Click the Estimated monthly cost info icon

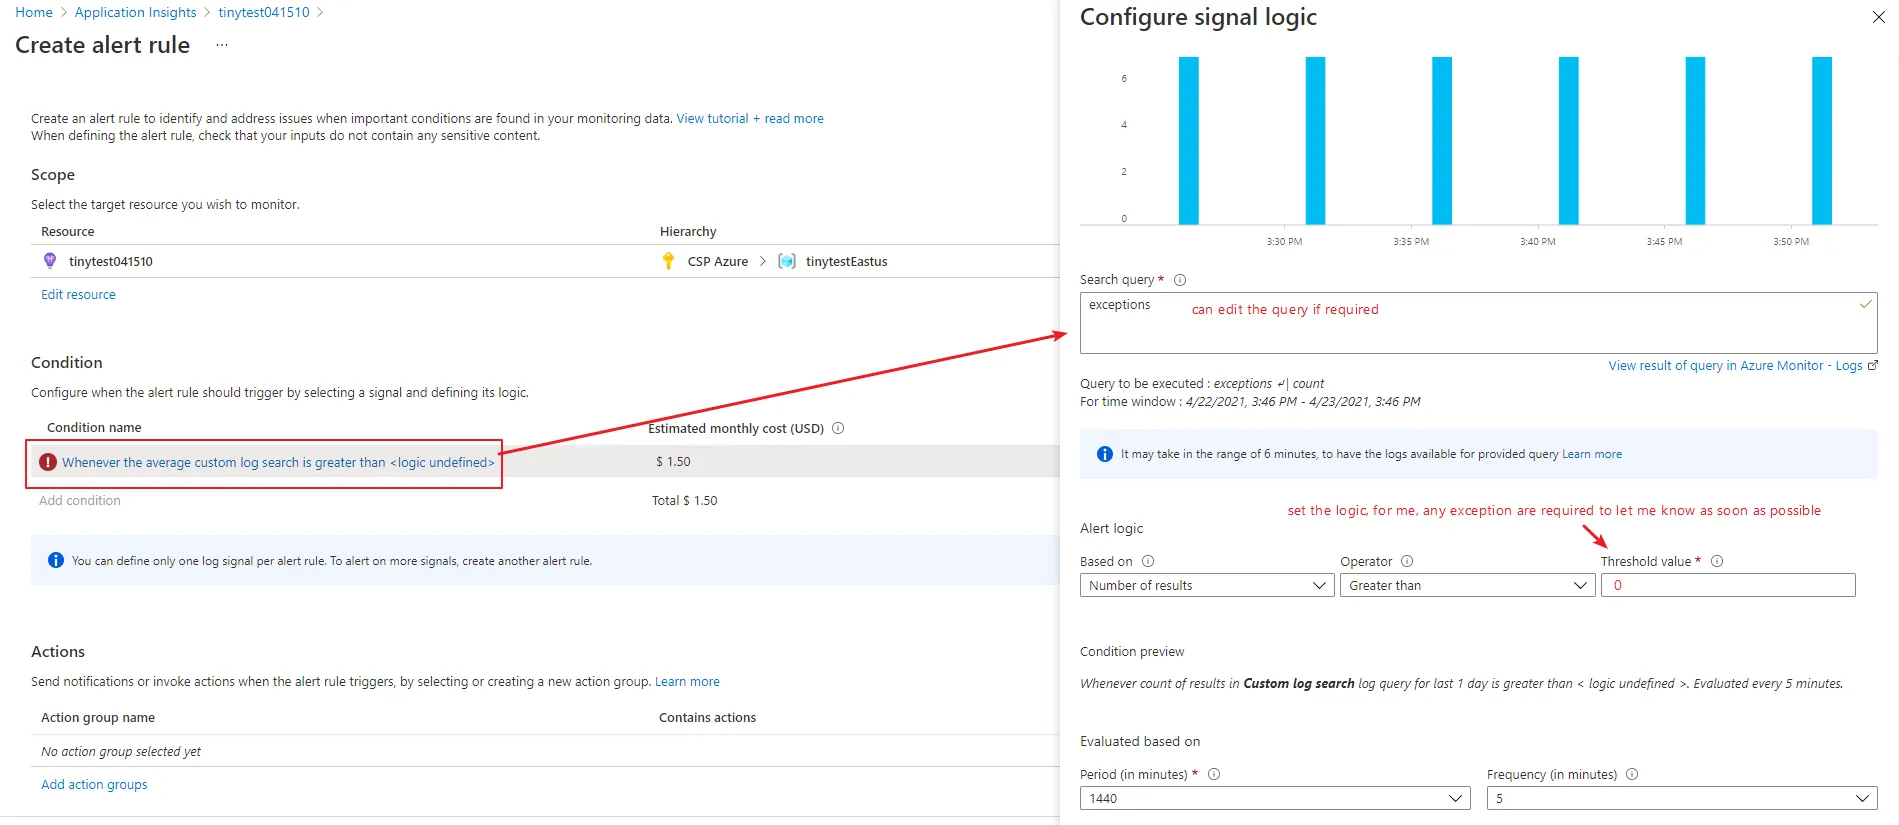click(838, 428)
